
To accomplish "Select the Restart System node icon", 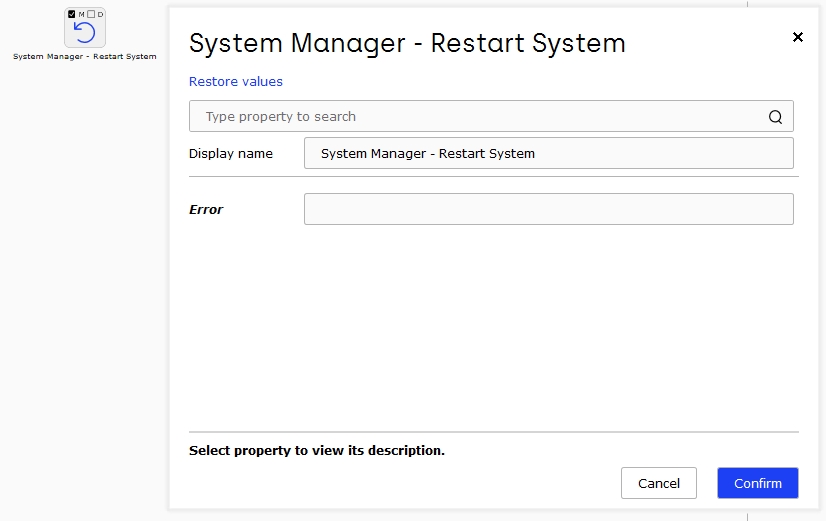I will (x=85, y=33).
